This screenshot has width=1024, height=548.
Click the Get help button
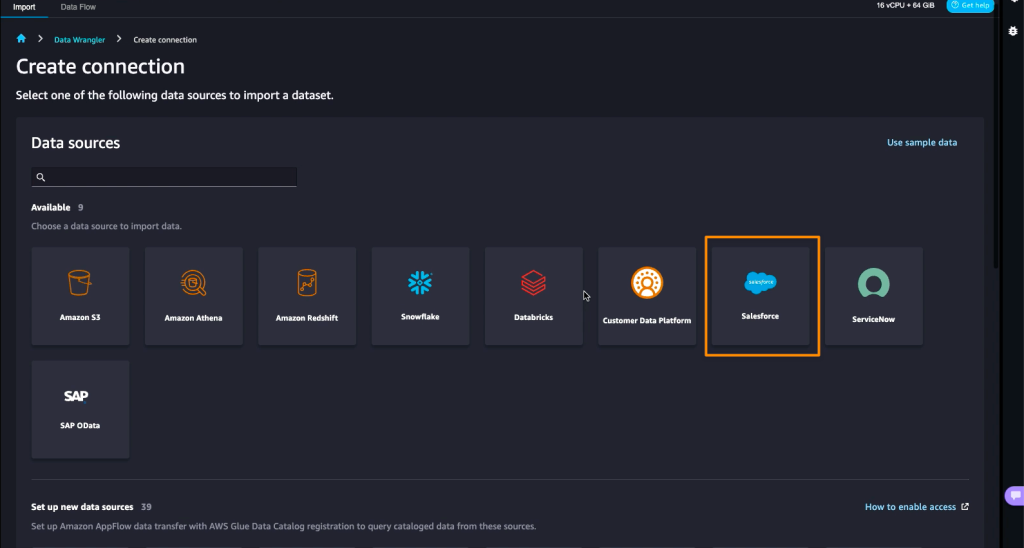pos(970,6)
